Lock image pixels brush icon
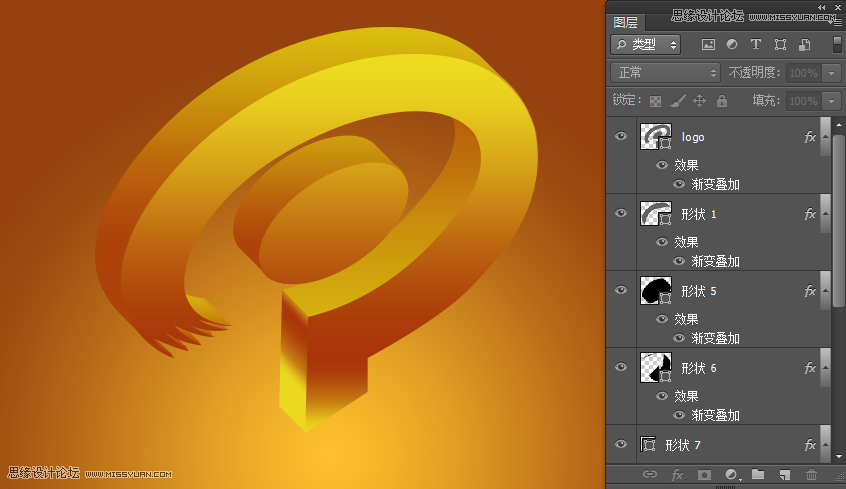The width and height of the screenshot is (846, 489). (678, 100)
